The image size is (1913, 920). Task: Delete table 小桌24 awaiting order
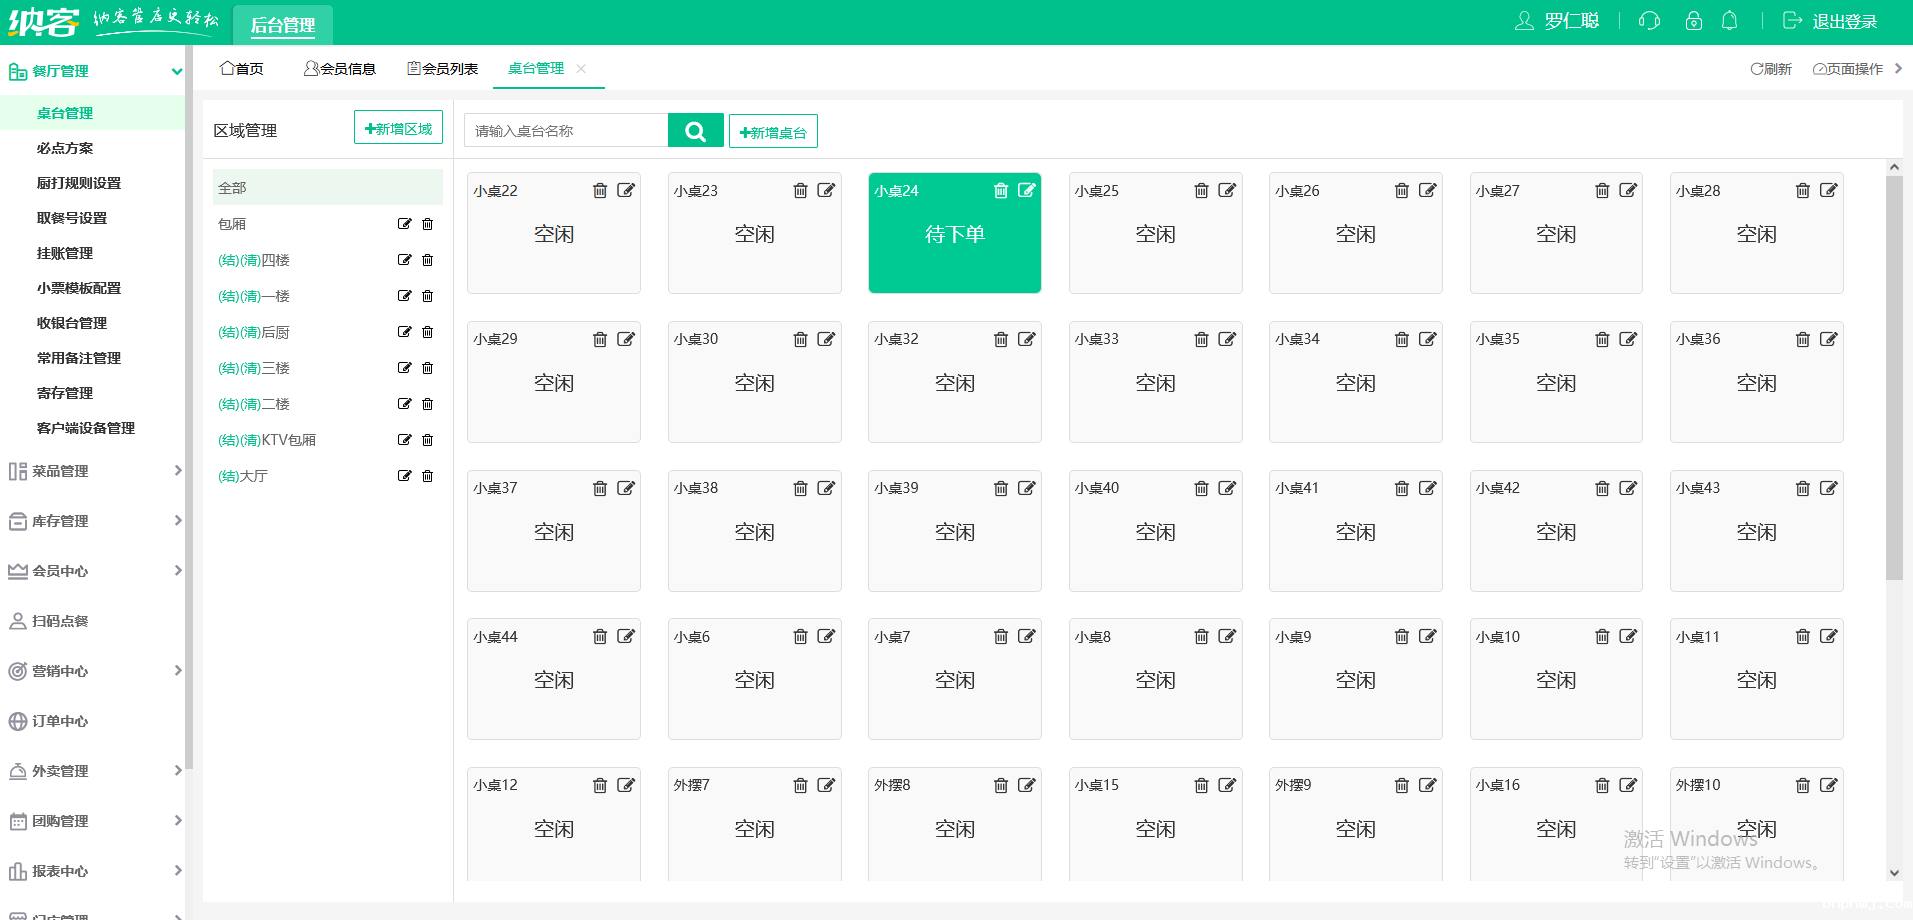tap(1001, 191)
